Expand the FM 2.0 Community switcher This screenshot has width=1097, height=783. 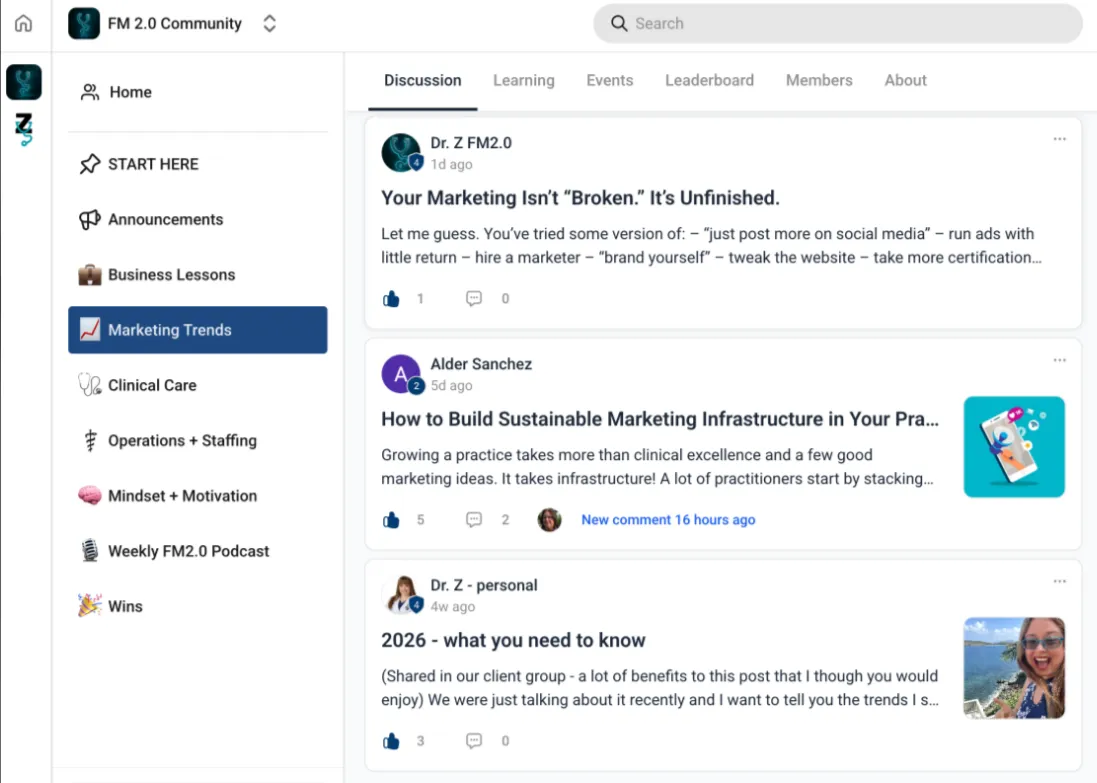pyautogui.click(x=269, y=24)
